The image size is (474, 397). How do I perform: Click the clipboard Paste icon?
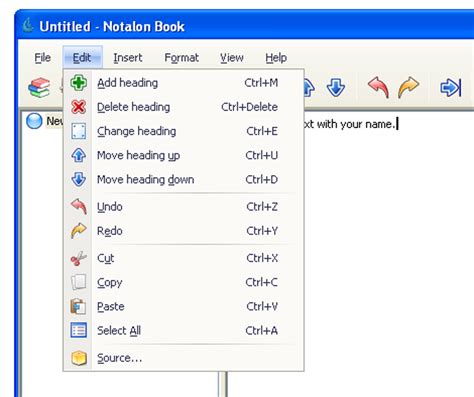tap(79, 306)
